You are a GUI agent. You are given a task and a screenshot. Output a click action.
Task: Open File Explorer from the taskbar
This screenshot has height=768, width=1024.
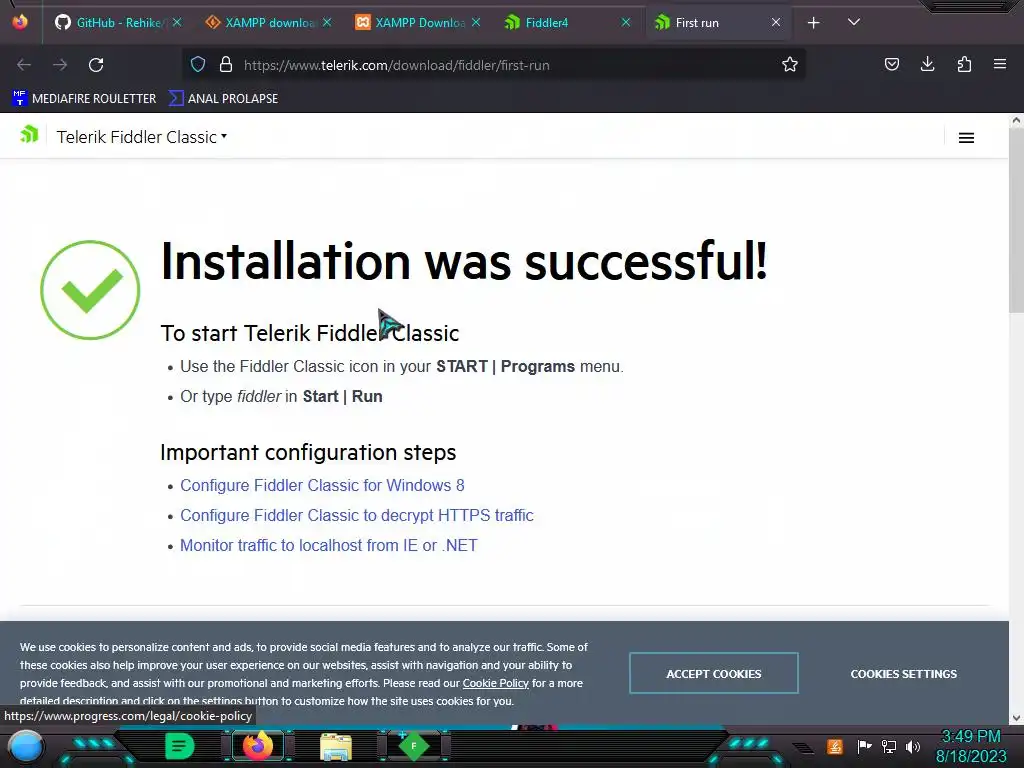pyautogui.click(x=336, y=747)
